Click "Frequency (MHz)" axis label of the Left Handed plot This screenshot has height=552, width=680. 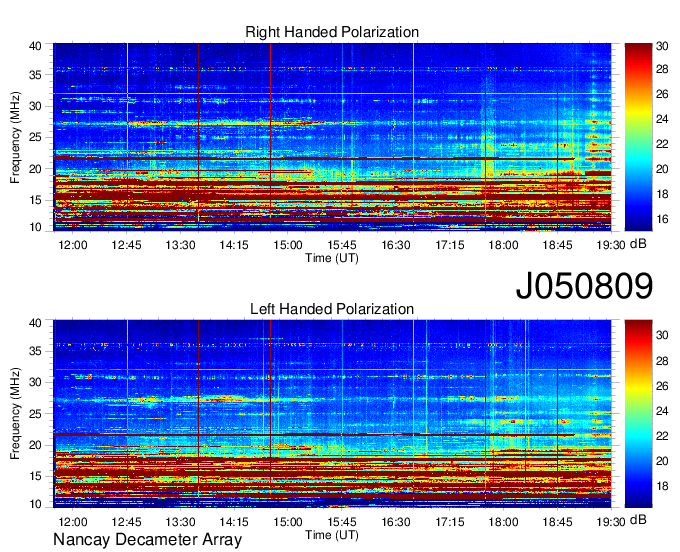click(15, 414)
